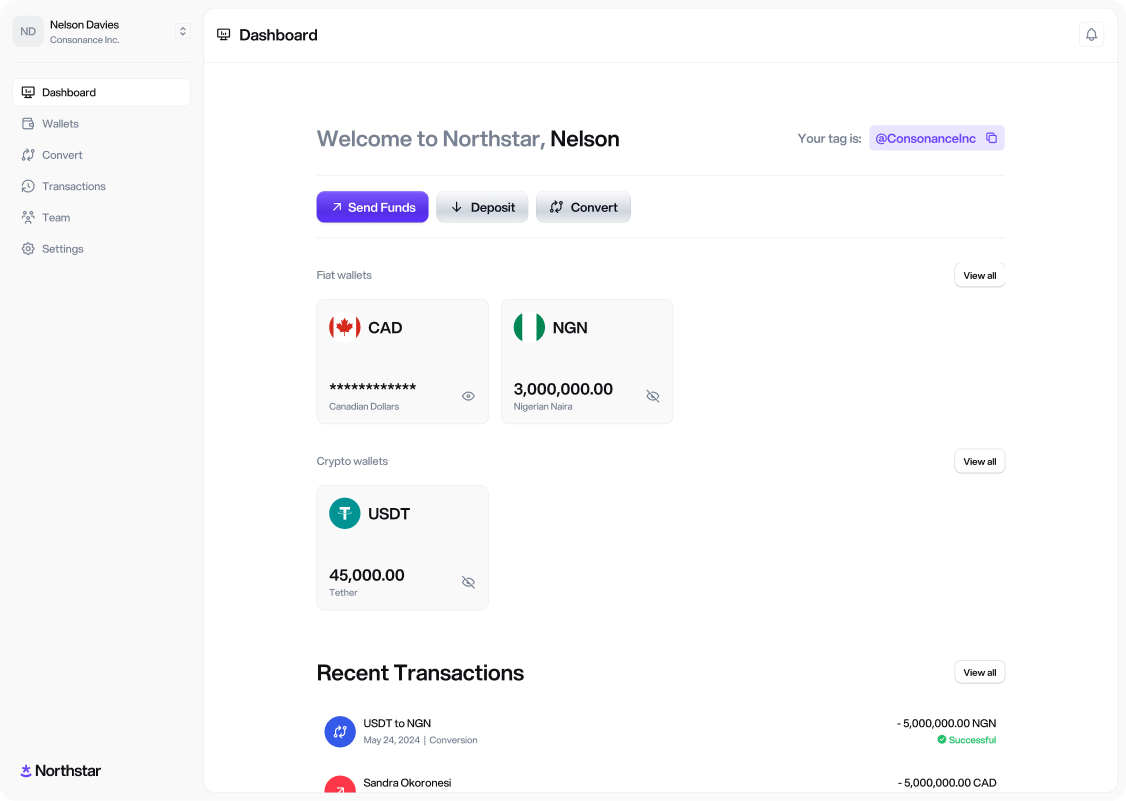1126x801 pixels.
Task: Show the CAD wallet balance
Action: (x=468, y=396)
